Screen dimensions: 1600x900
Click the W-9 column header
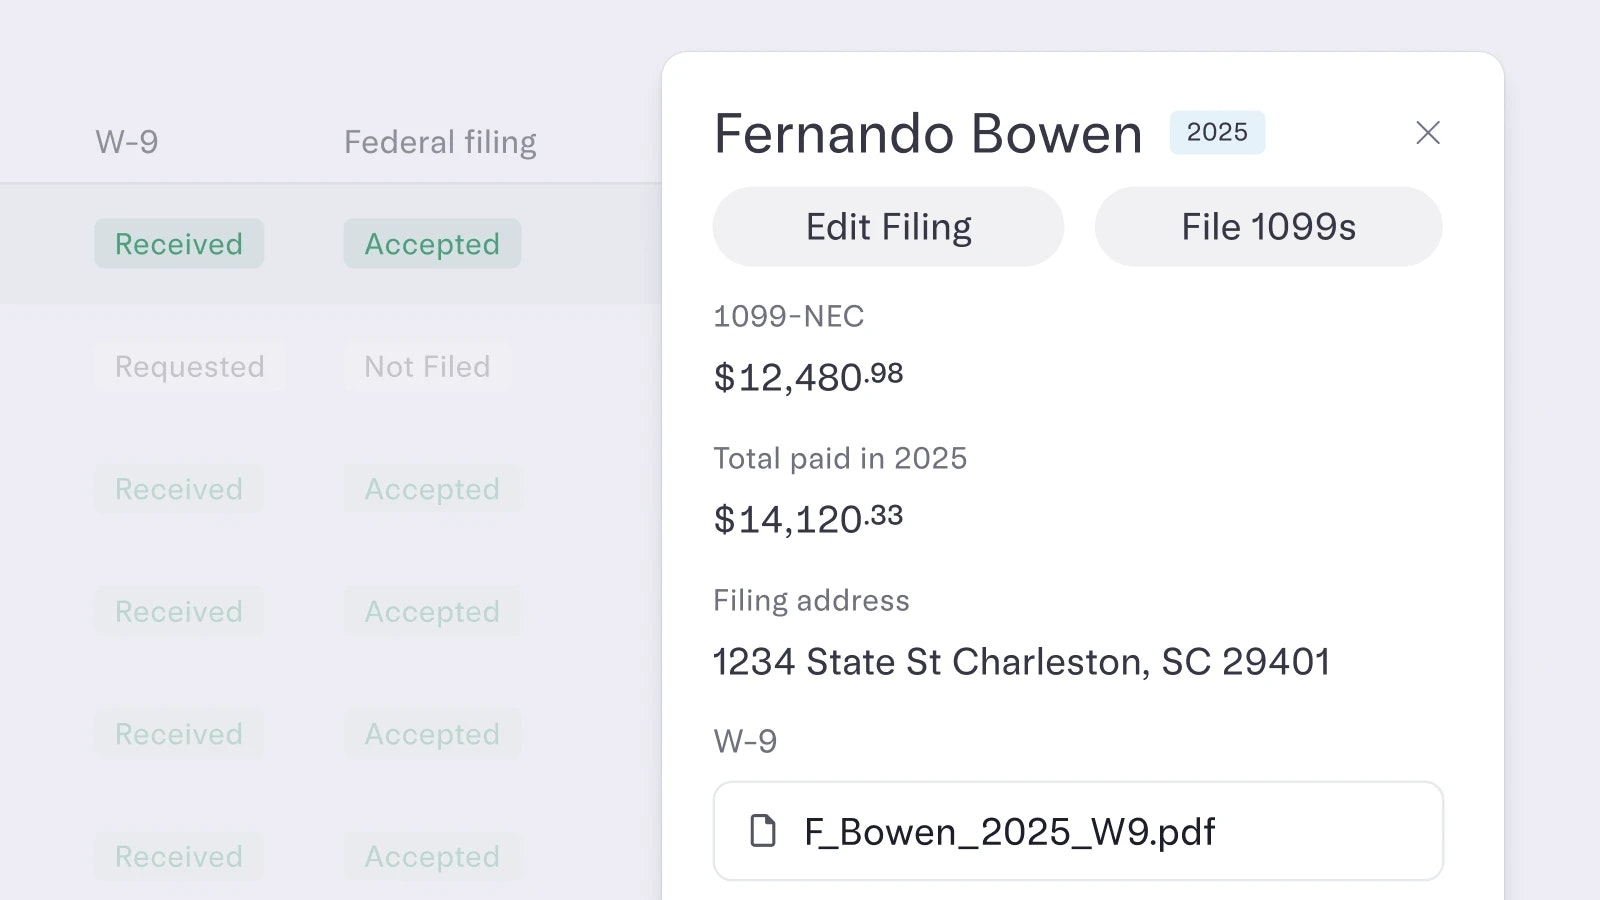click(x=128, y=142)
